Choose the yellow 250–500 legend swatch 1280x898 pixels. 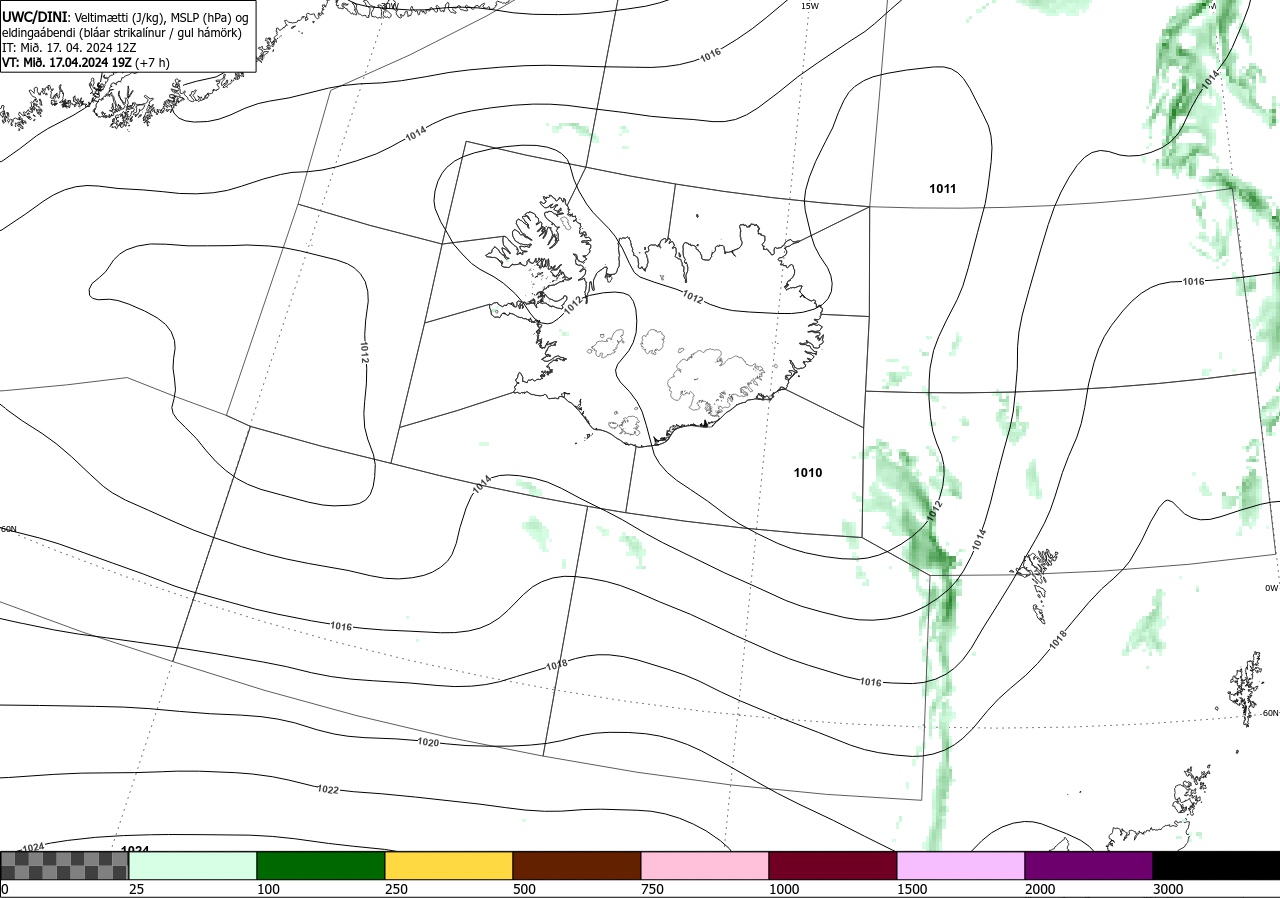449,865
